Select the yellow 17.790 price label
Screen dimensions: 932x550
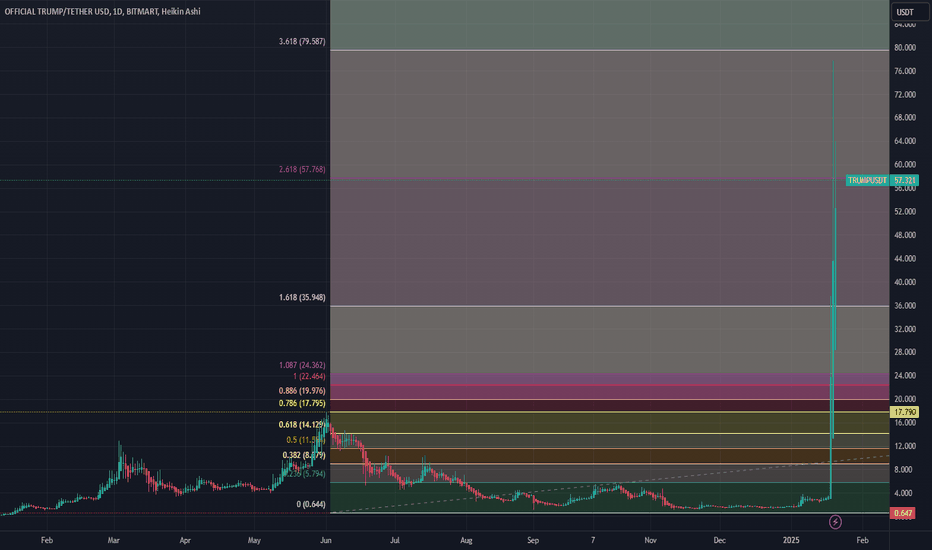click(904, 412)
